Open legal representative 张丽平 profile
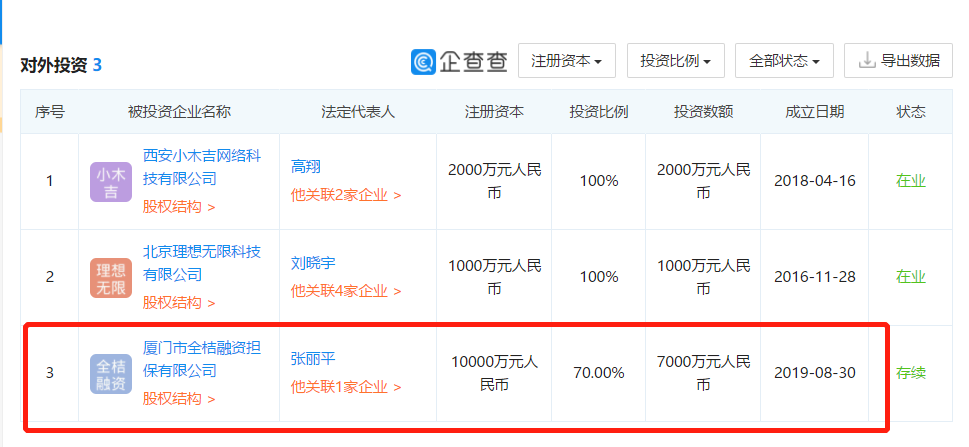 pos(313,359)
